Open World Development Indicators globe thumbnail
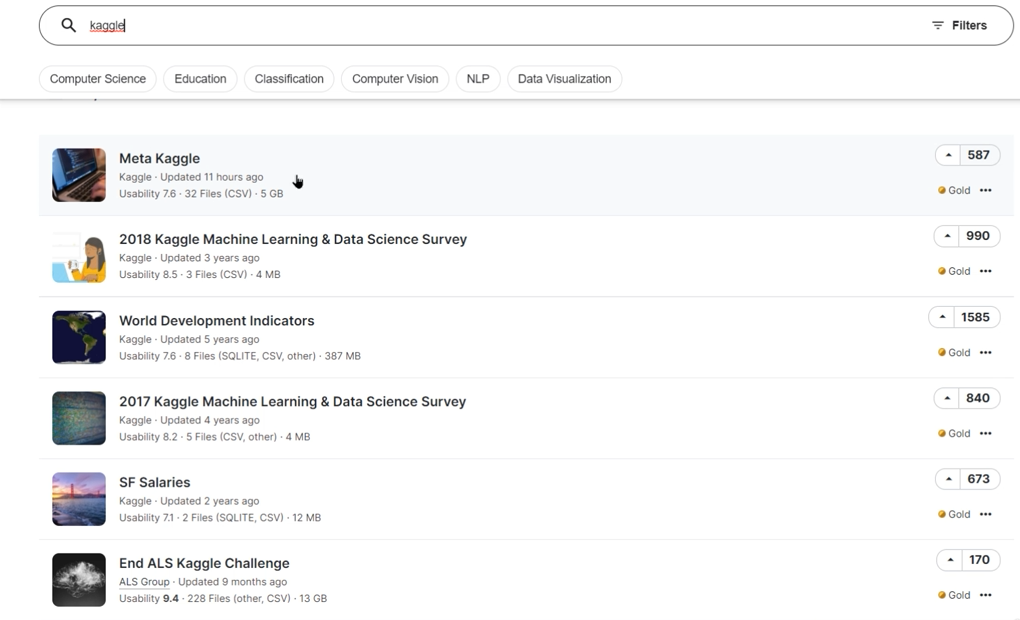 pos(79,337)
